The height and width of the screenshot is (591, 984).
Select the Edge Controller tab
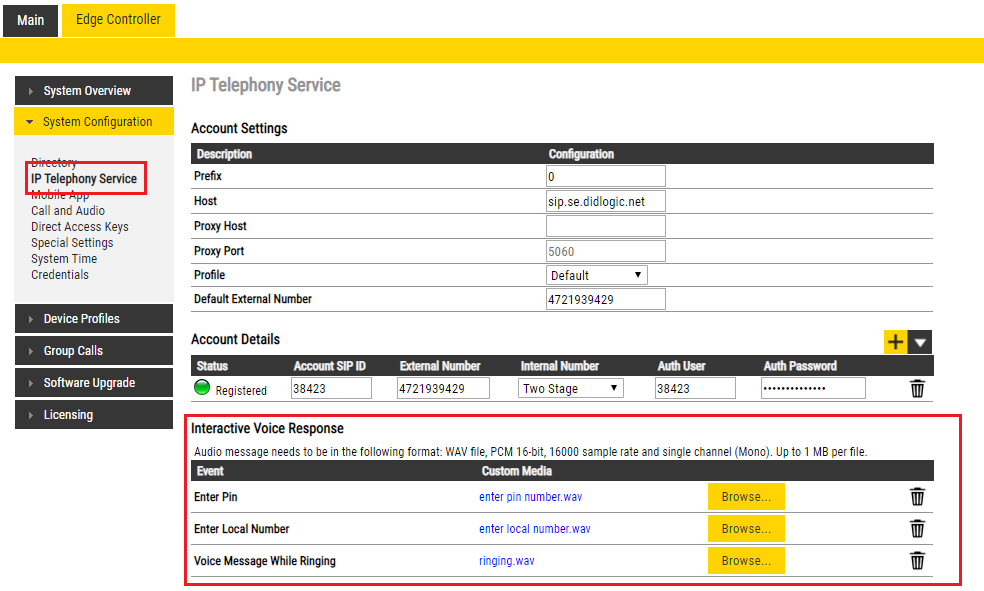click(x=118, y=20)
